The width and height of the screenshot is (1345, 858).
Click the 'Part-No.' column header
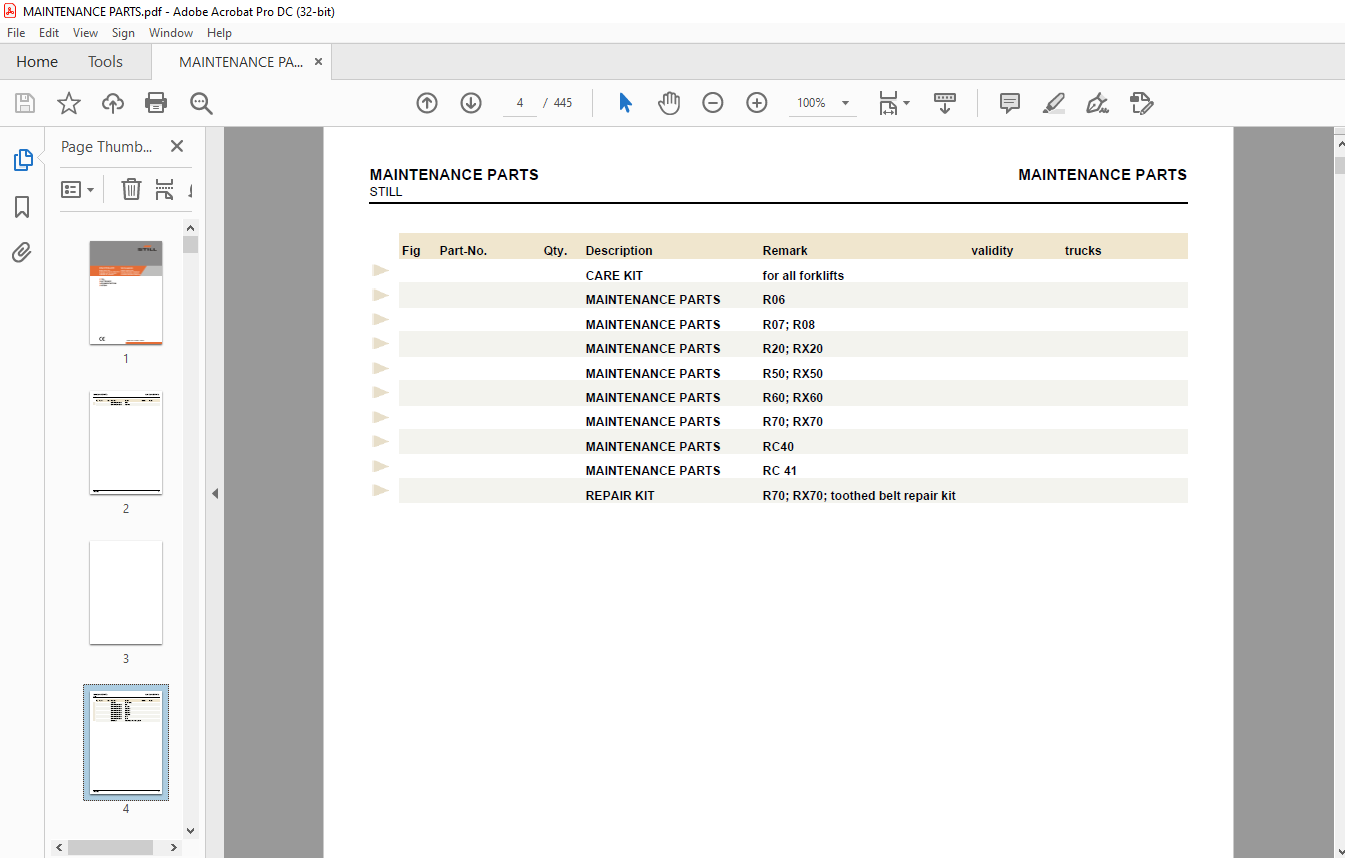coord(463,250)
